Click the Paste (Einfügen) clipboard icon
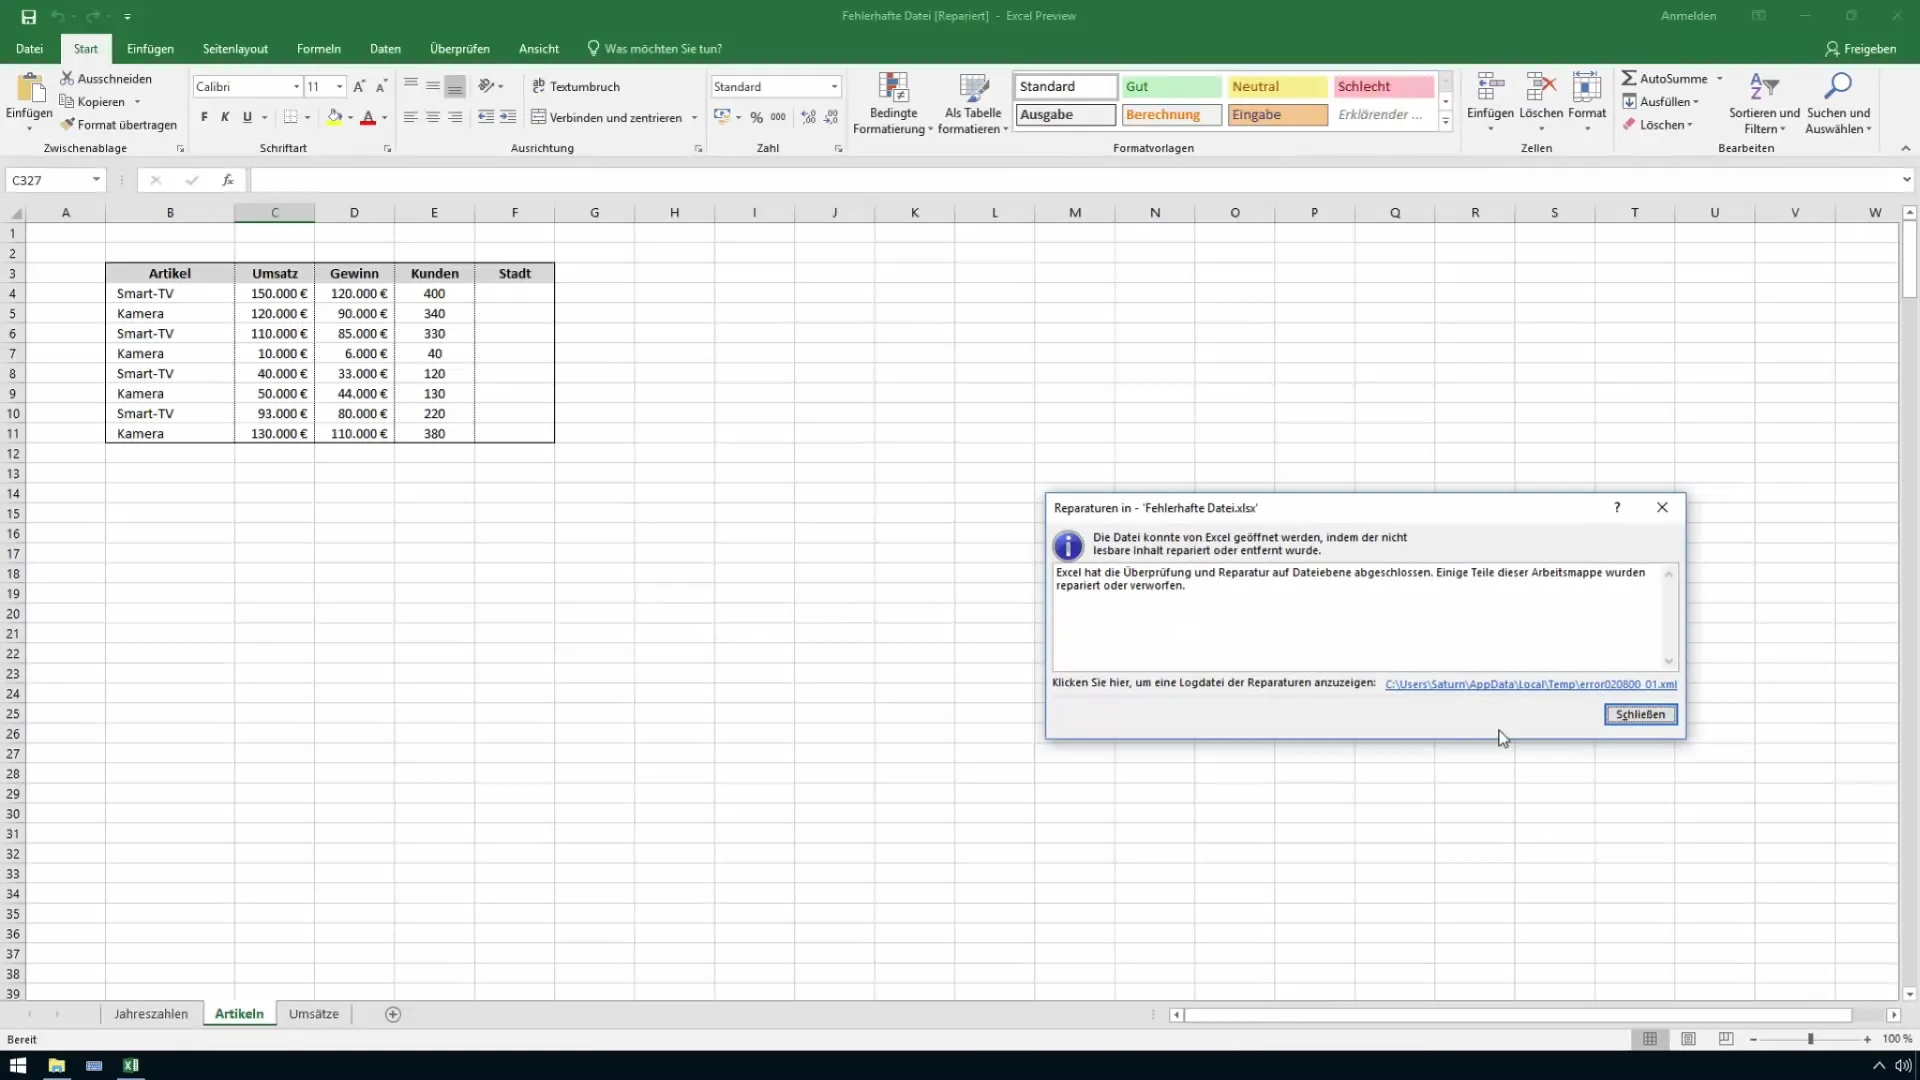This screenshot has height=1080, width=1920. pos(29,87)
